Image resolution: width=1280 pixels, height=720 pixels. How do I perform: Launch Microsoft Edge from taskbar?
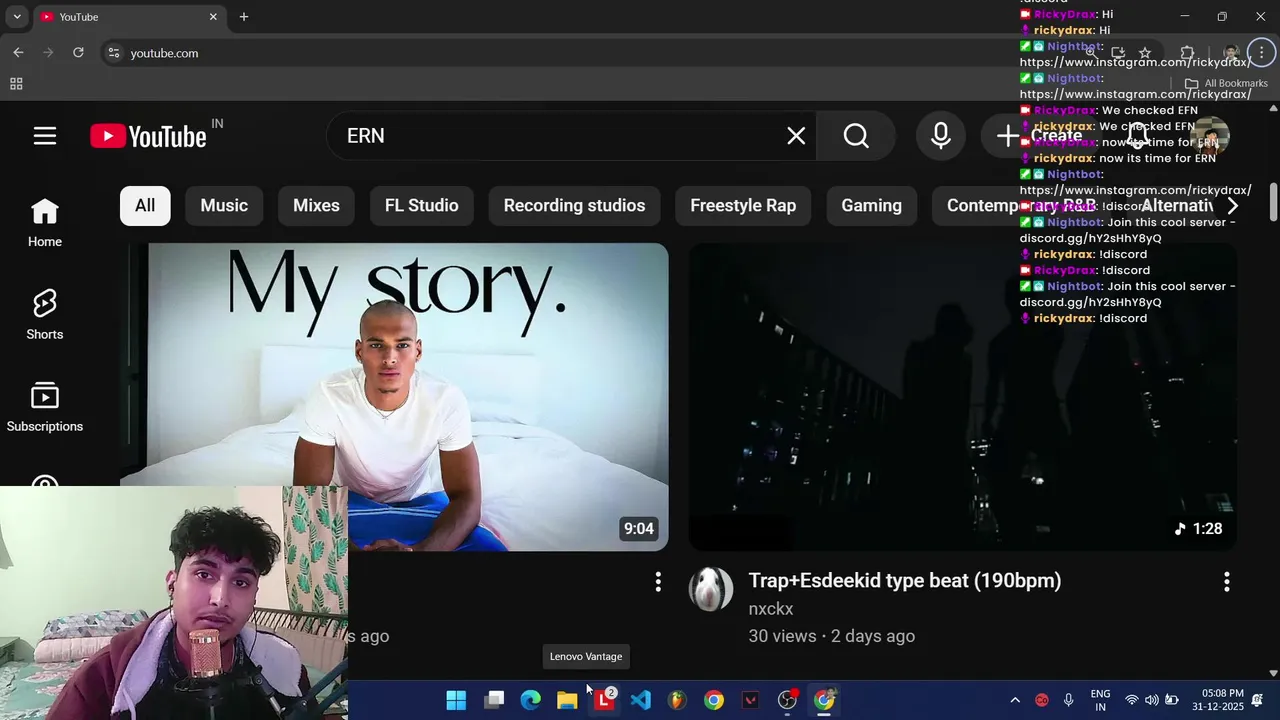[x=530, y=700]
